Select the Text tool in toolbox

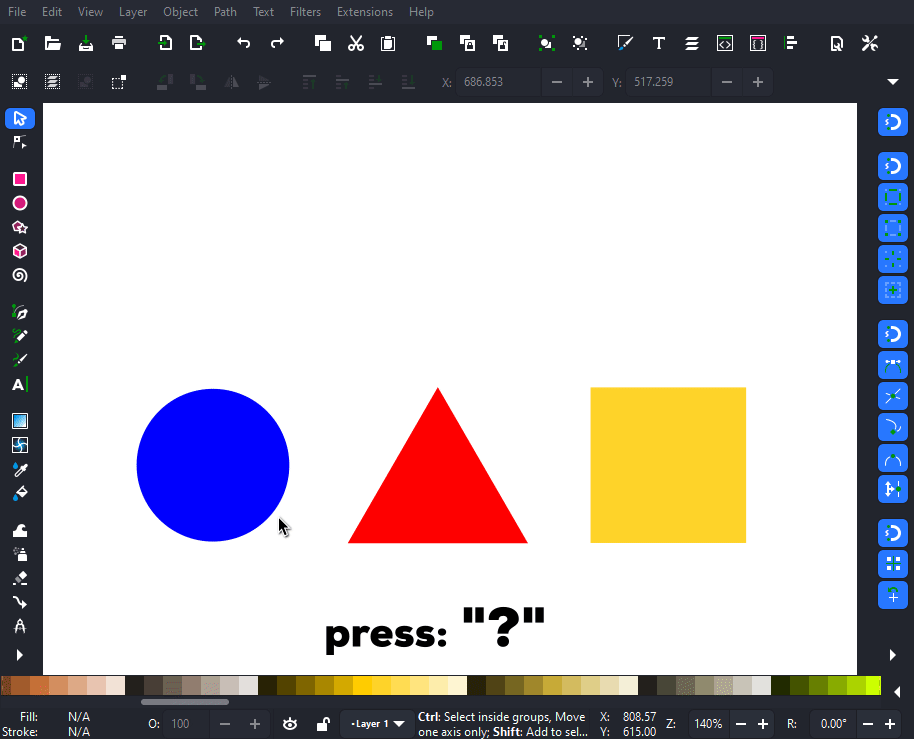click(x=20, y=384)
